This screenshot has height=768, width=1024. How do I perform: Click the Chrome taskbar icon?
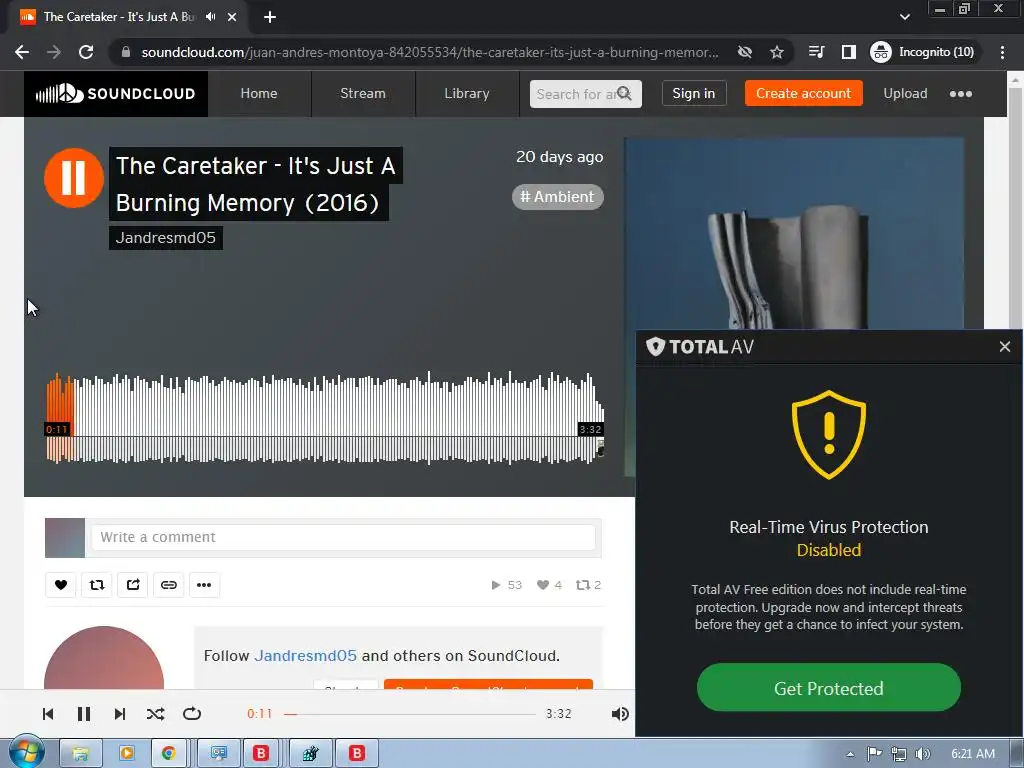click(169, 754)
